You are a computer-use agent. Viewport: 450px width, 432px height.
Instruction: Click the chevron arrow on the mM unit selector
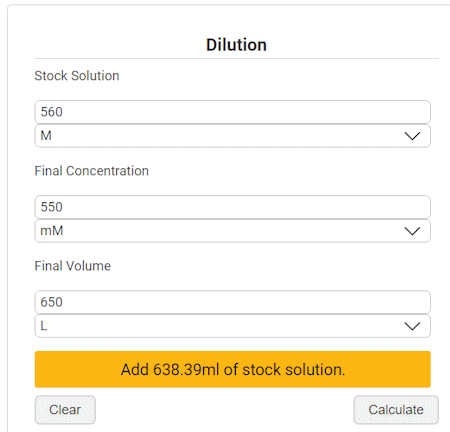click(x=412, y=231)
